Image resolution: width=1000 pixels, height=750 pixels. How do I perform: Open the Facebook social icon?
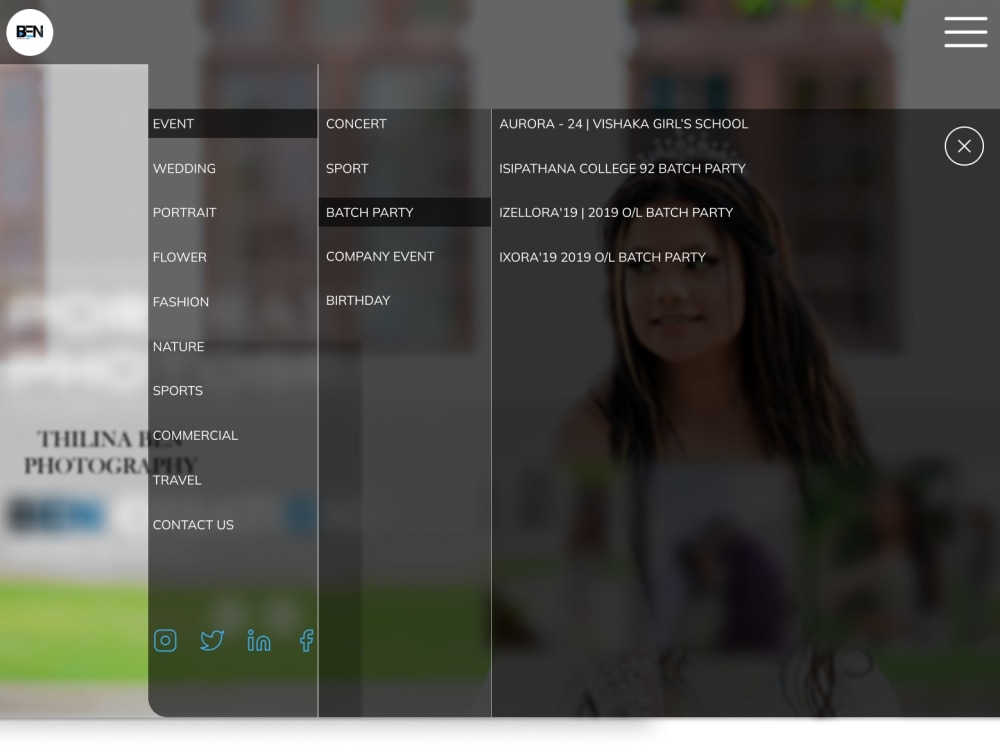click(x=307, y=640)
